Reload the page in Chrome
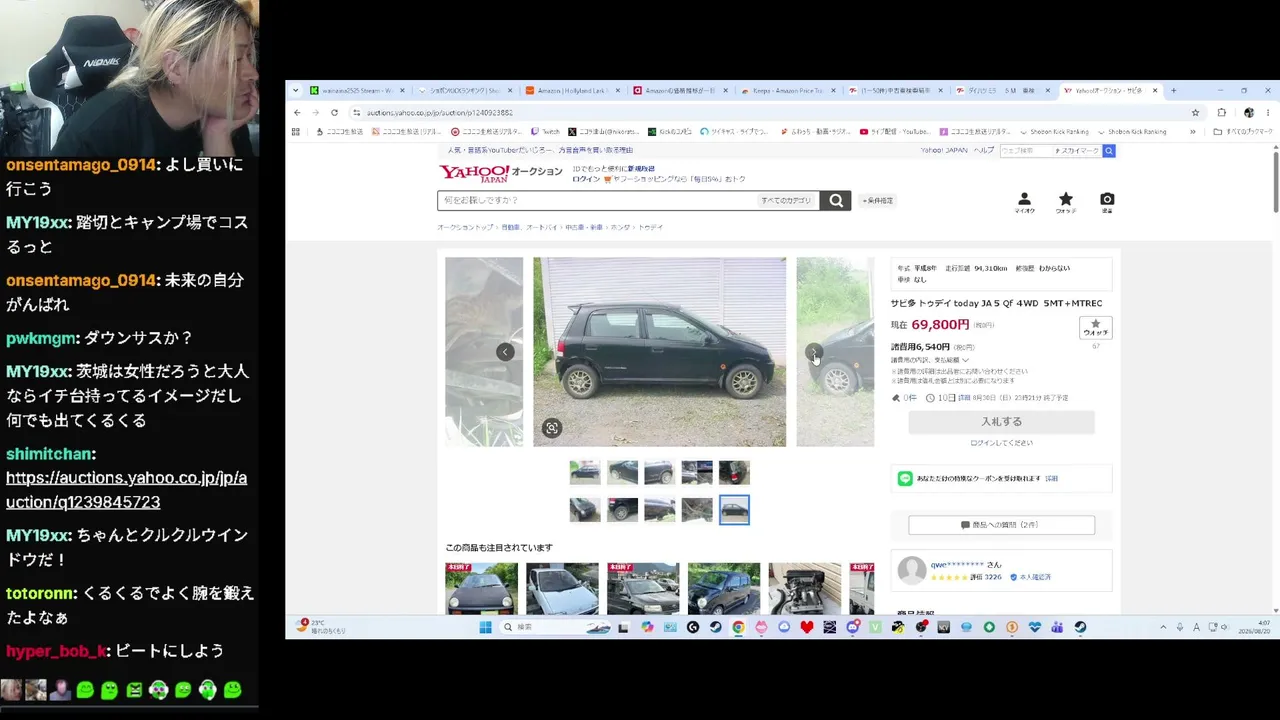This screenshot has height=720, width=1280. click(334, 113)
